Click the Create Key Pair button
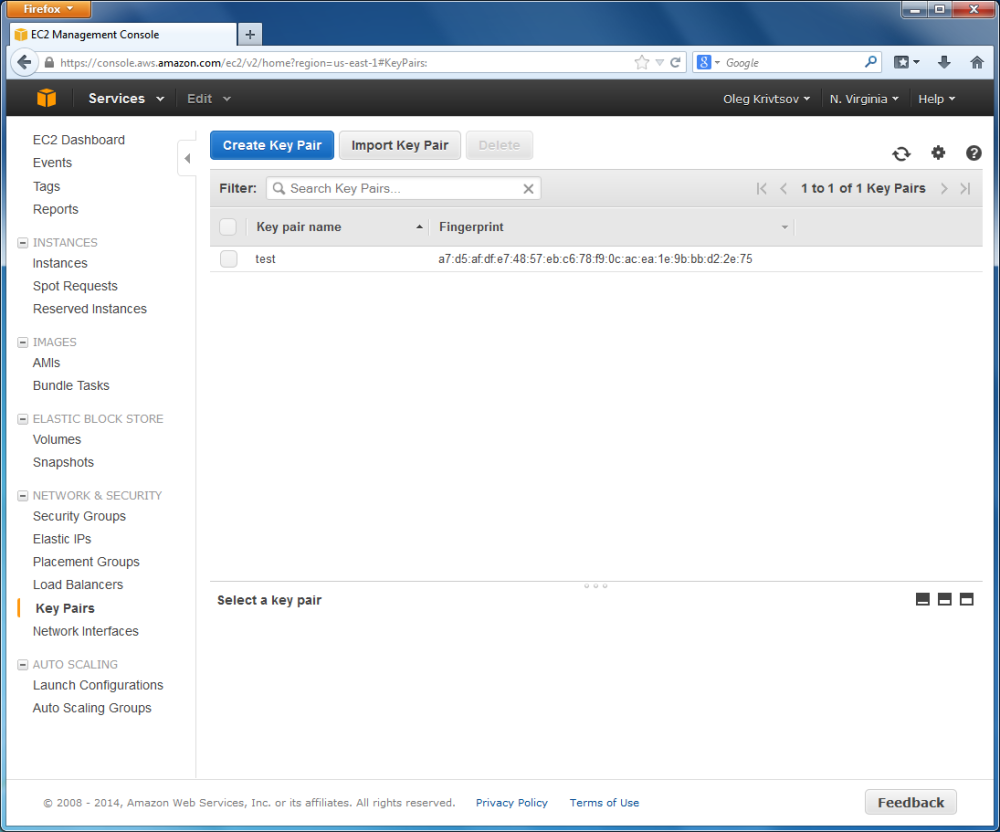 point(272,145)
